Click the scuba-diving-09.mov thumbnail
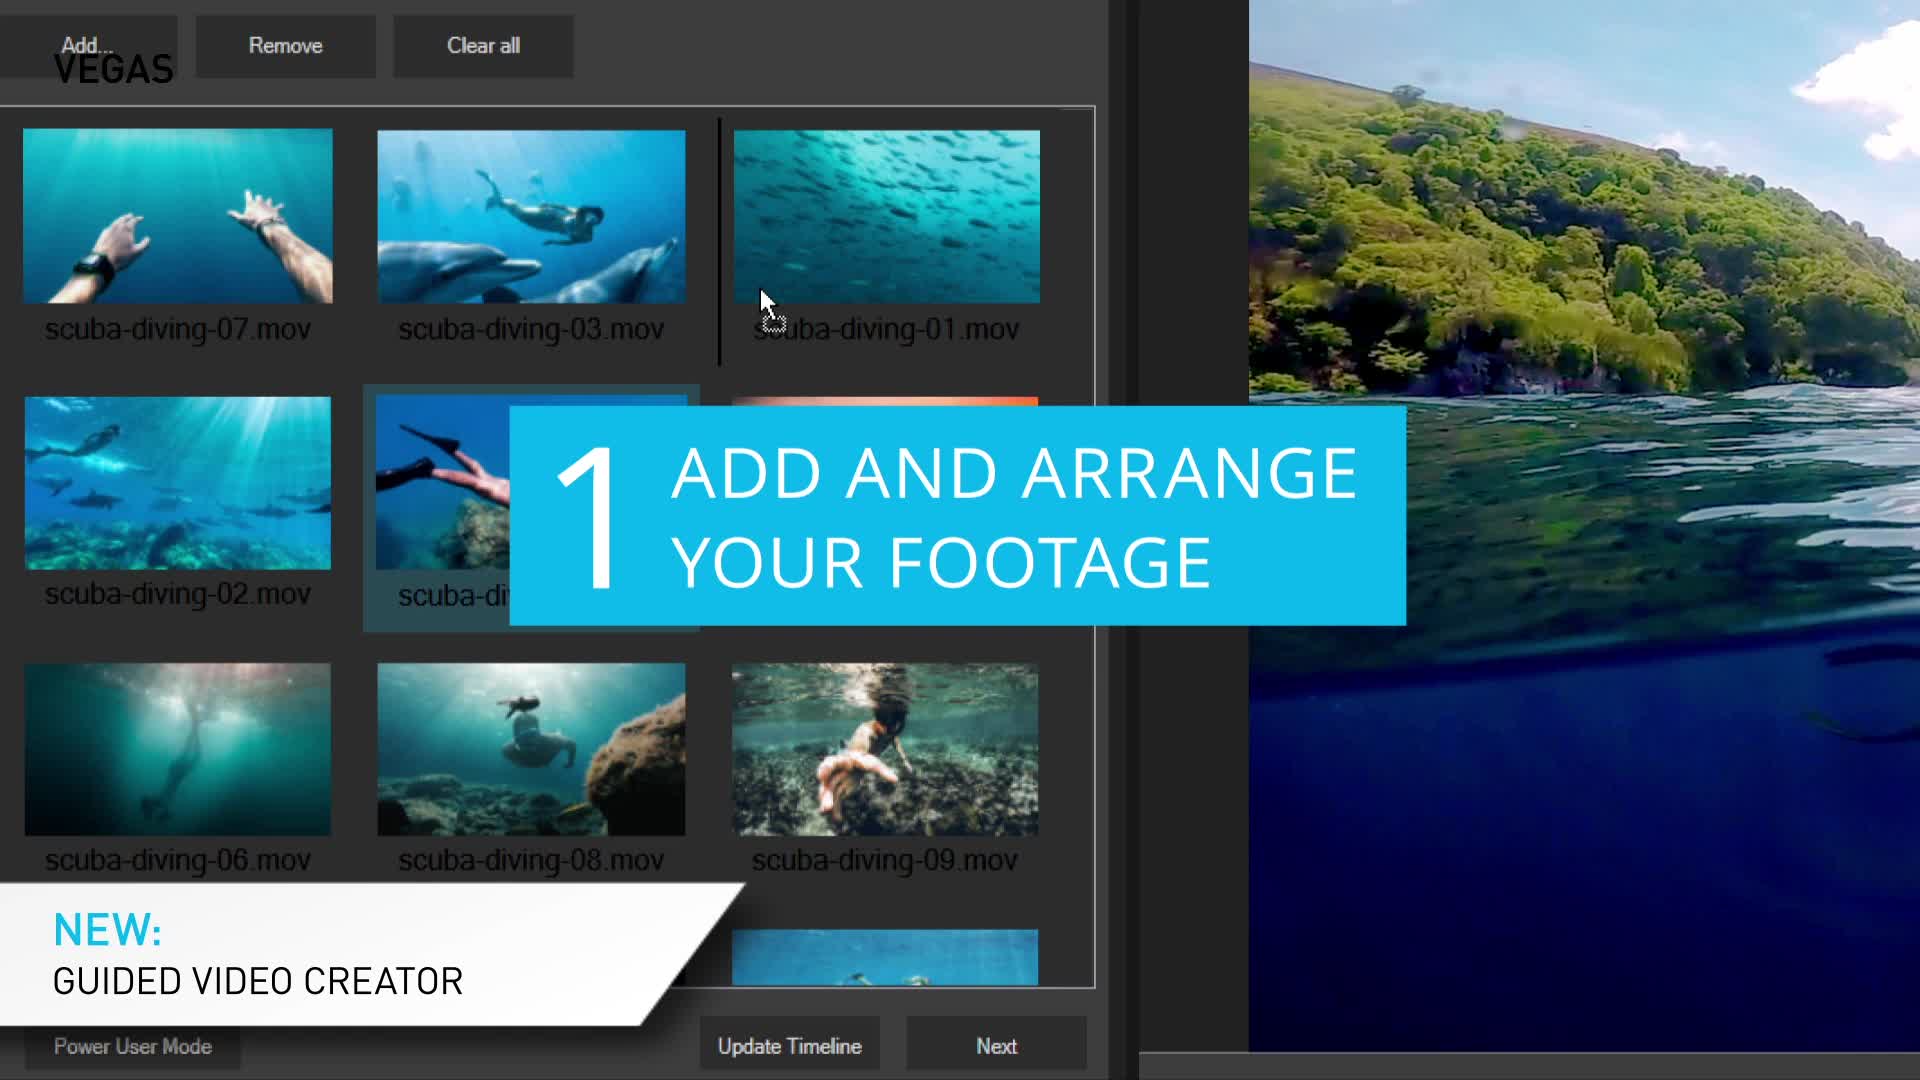1920x1080 pixels. pyautogui.click(x=885, y=749)
